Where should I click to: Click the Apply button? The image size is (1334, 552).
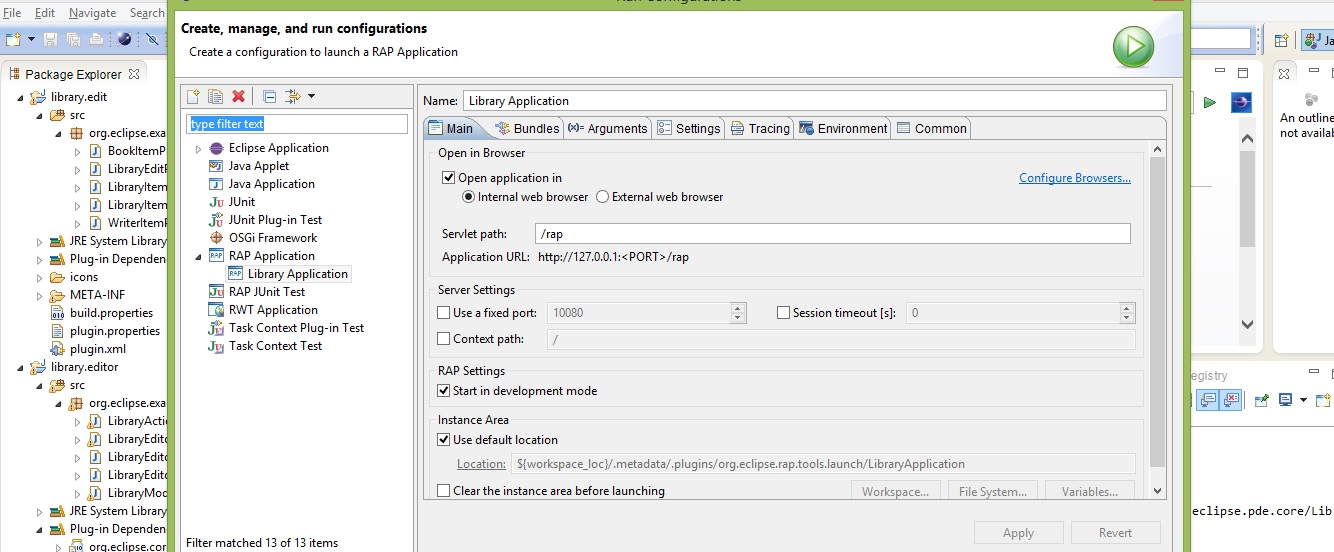pyautogui.click(x=1018, y=533)
